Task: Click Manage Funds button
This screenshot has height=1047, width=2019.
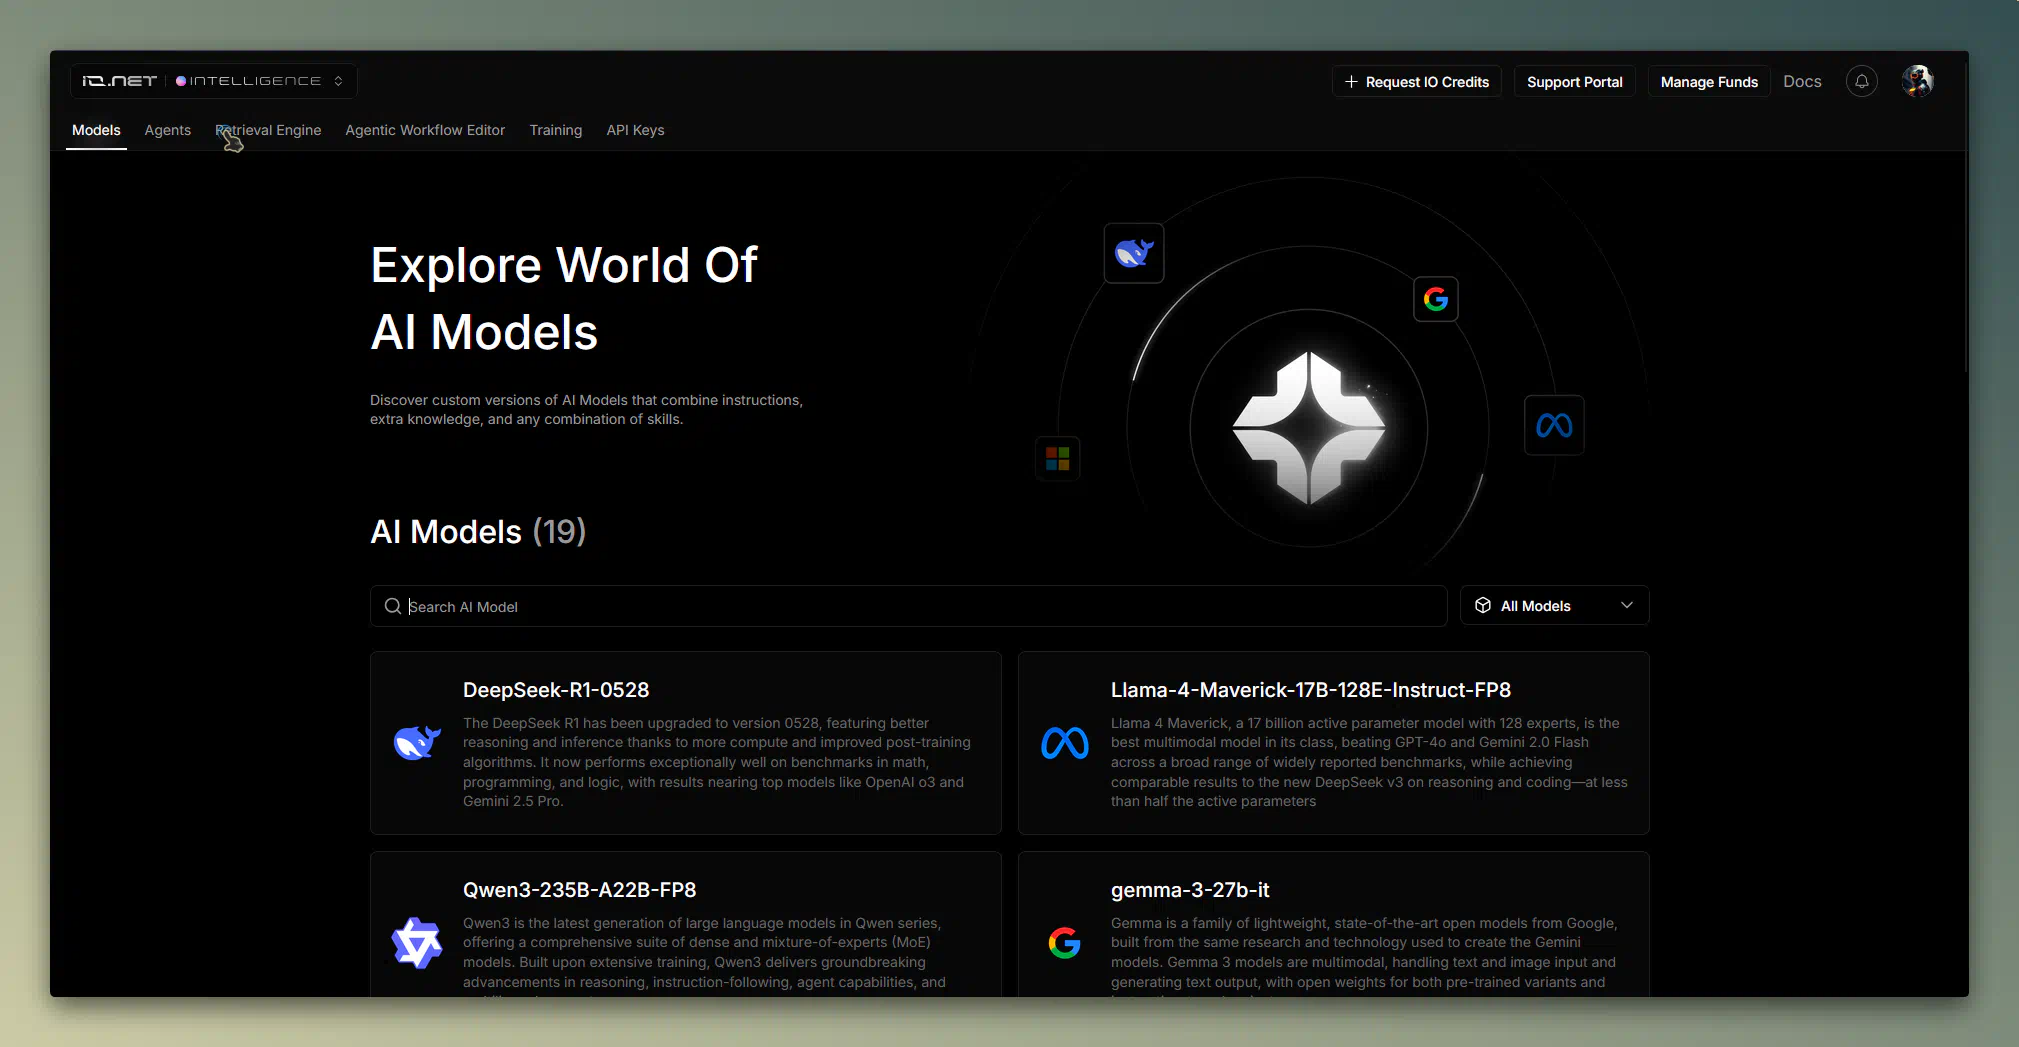Action: pyautogui.click(x=1708, y=82)
